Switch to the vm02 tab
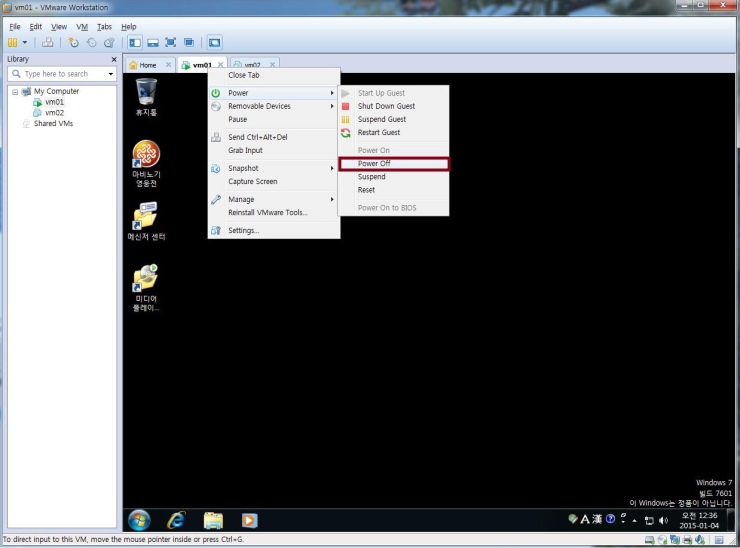740x548 pixels. click(x=252, y=65)
